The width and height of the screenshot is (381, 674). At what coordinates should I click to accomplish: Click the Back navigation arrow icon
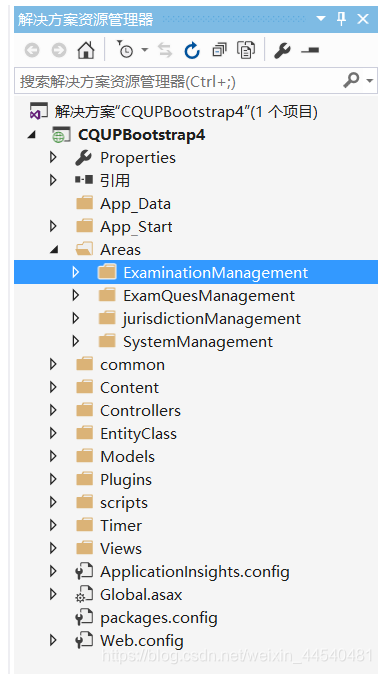coord(32,51)
